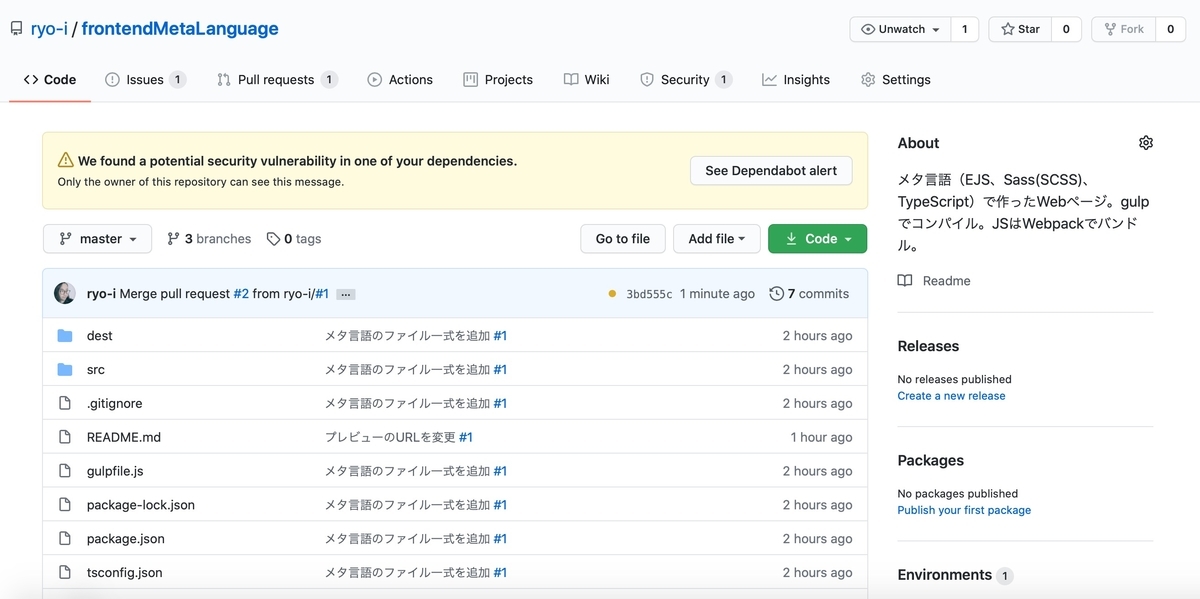Screen dimensions: 1200x599
Task: Click the yellow commit status dot
Action: [612, 294]
